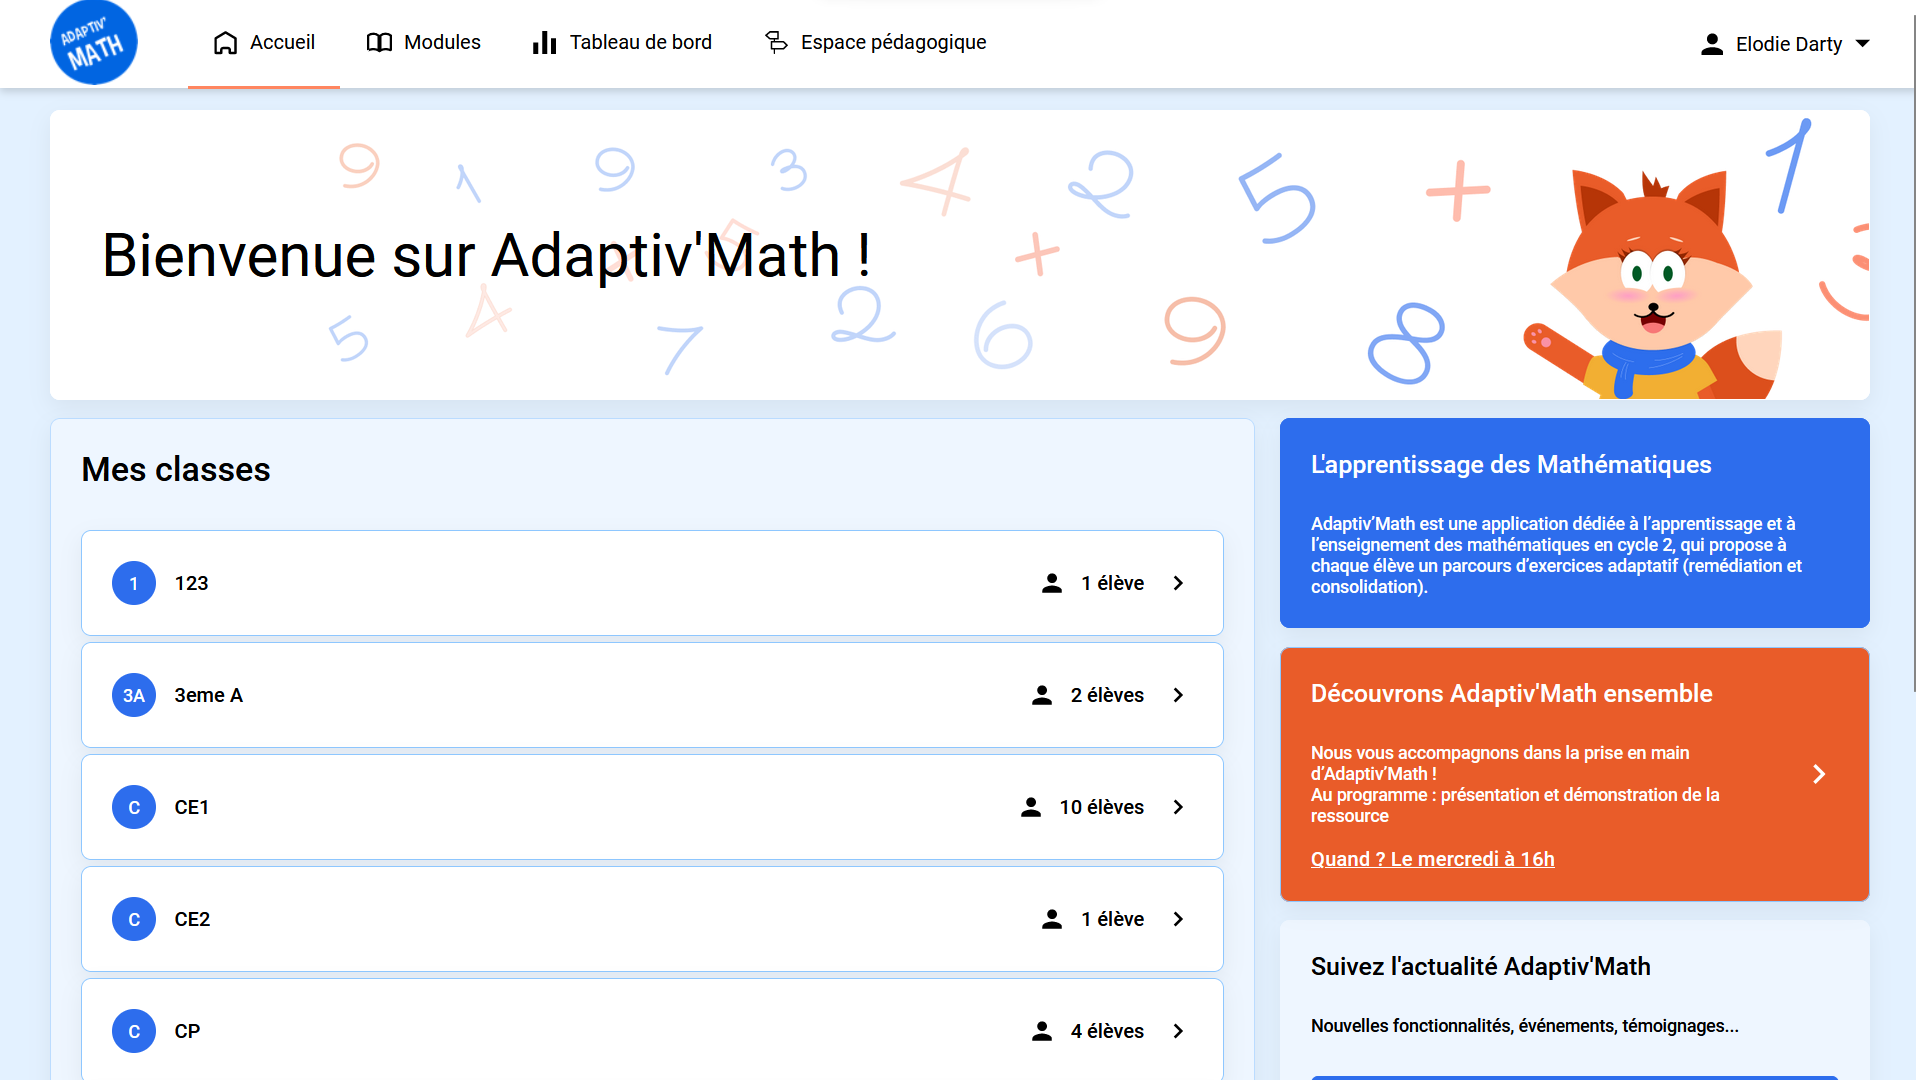
Task: Expand class 123 with its chevron
Action: click(x=1178, y=583)
